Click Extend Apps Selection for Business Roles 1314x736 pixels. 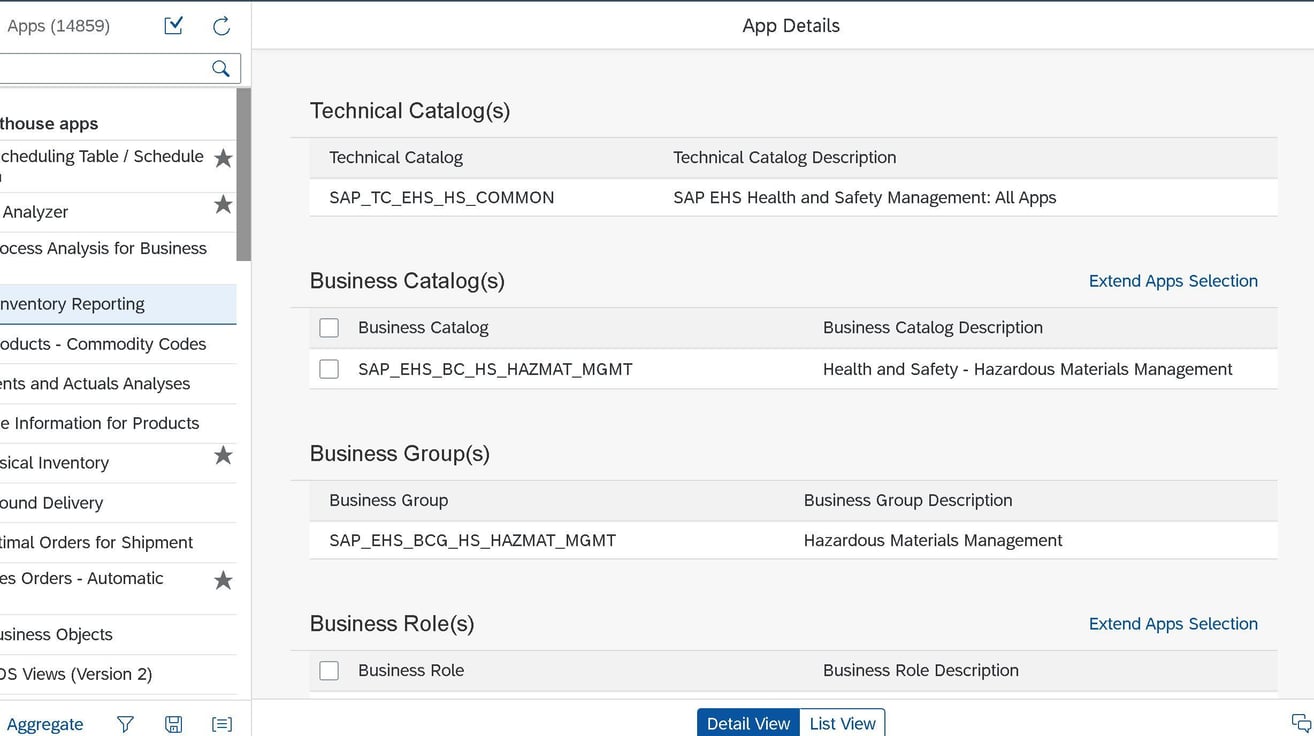[x=1172, y=623]
